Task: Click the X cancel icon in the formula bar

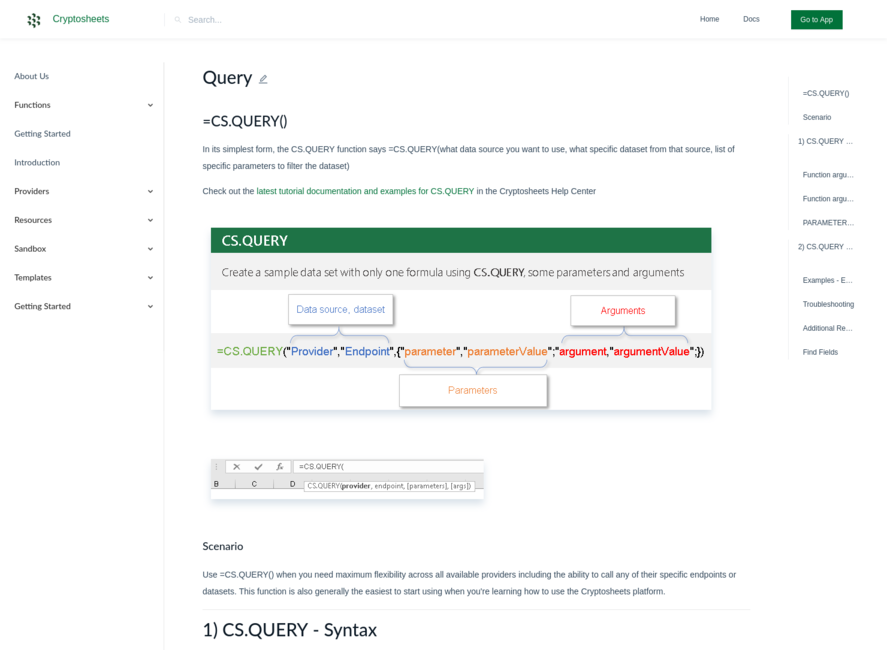Action: (x=237, y=466)
